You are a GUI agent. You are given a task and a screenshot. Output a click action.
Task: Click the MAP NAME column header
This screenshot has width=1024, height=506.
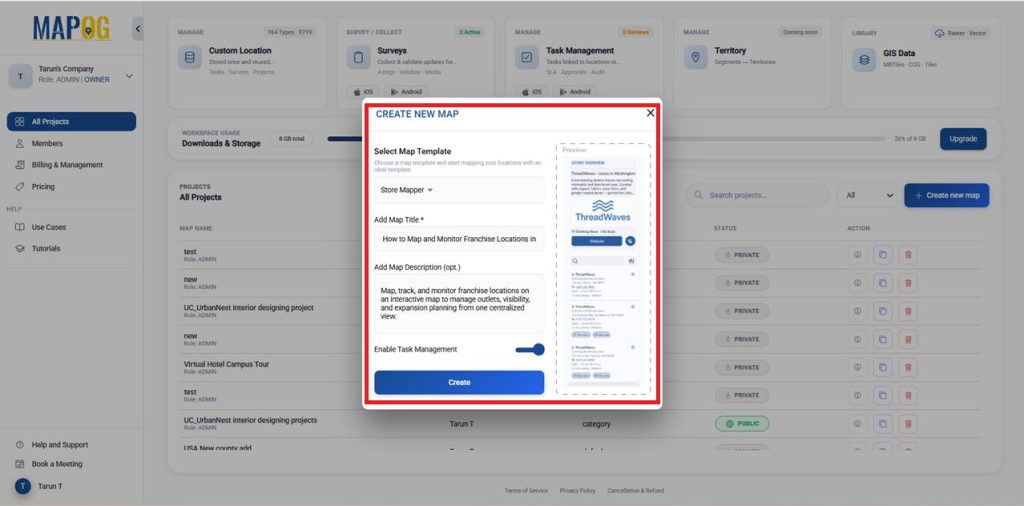196,229
